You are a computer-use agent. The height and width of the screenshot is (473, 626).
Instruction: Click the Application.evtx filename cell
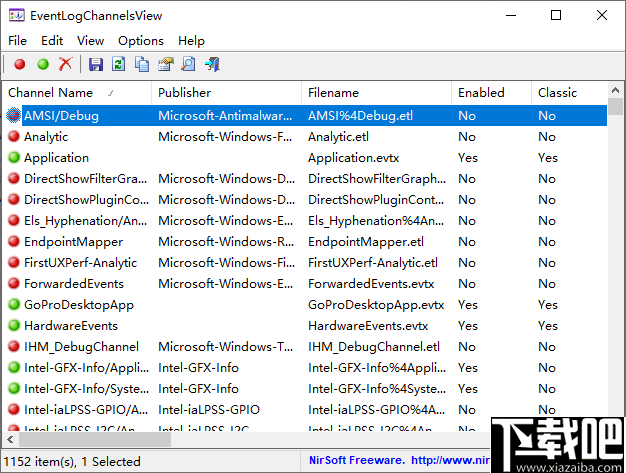click(353, 158)
